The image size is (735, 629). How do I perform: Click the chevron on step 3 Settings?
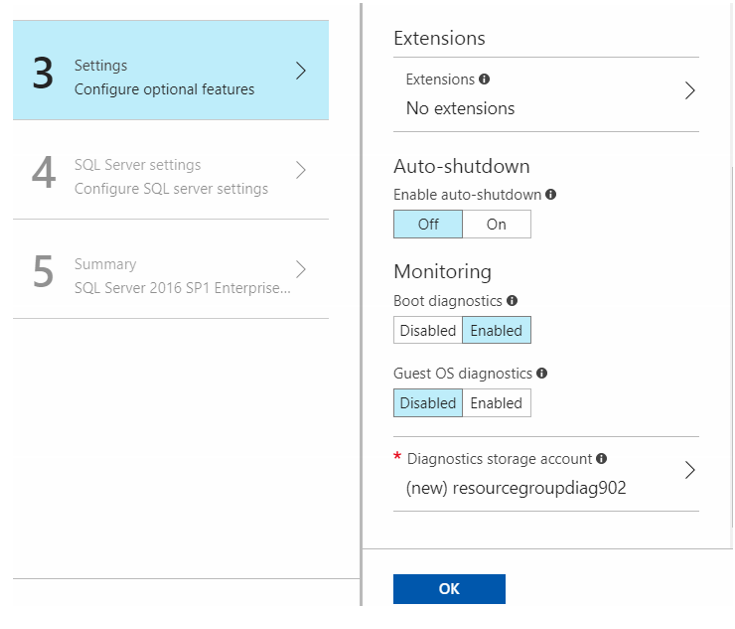[x=301, y=71]
